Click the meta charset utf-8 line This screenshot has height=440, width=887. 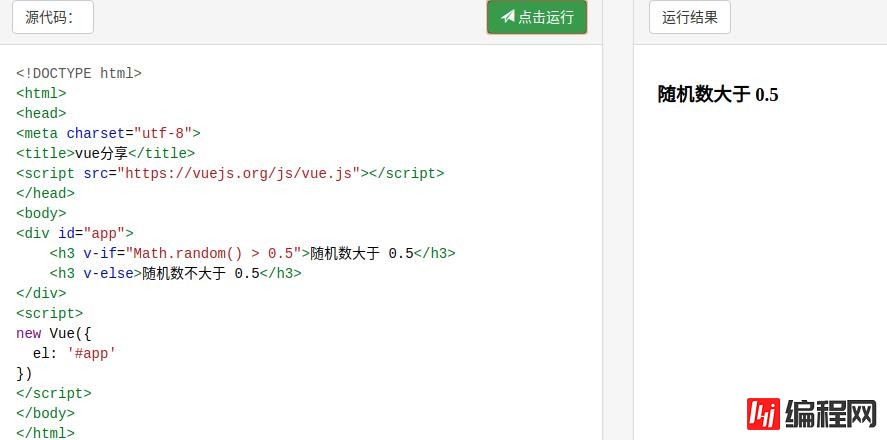pos(108,133)
